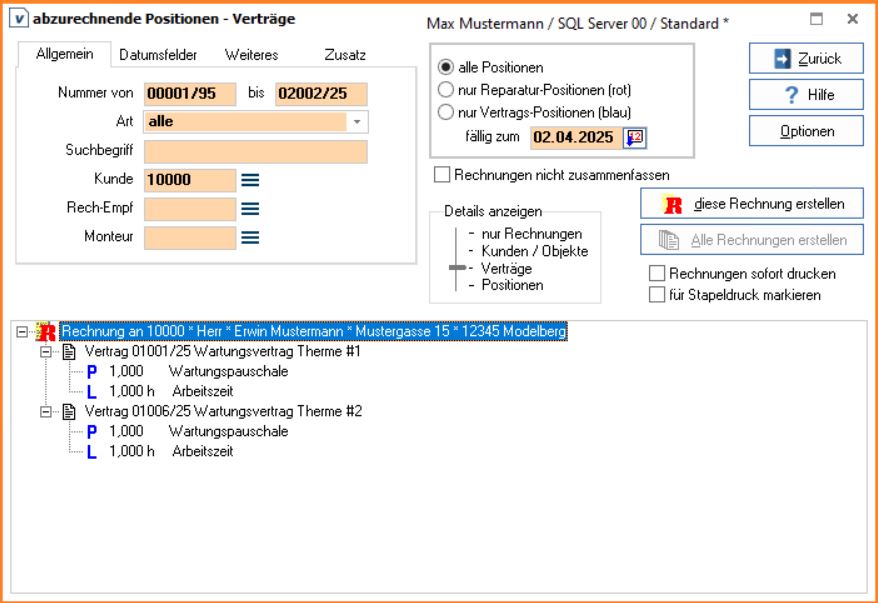Collapse the Vertrag 01001/25 tree node
This screenshot has height=603, width=878.
pos(44,352)
